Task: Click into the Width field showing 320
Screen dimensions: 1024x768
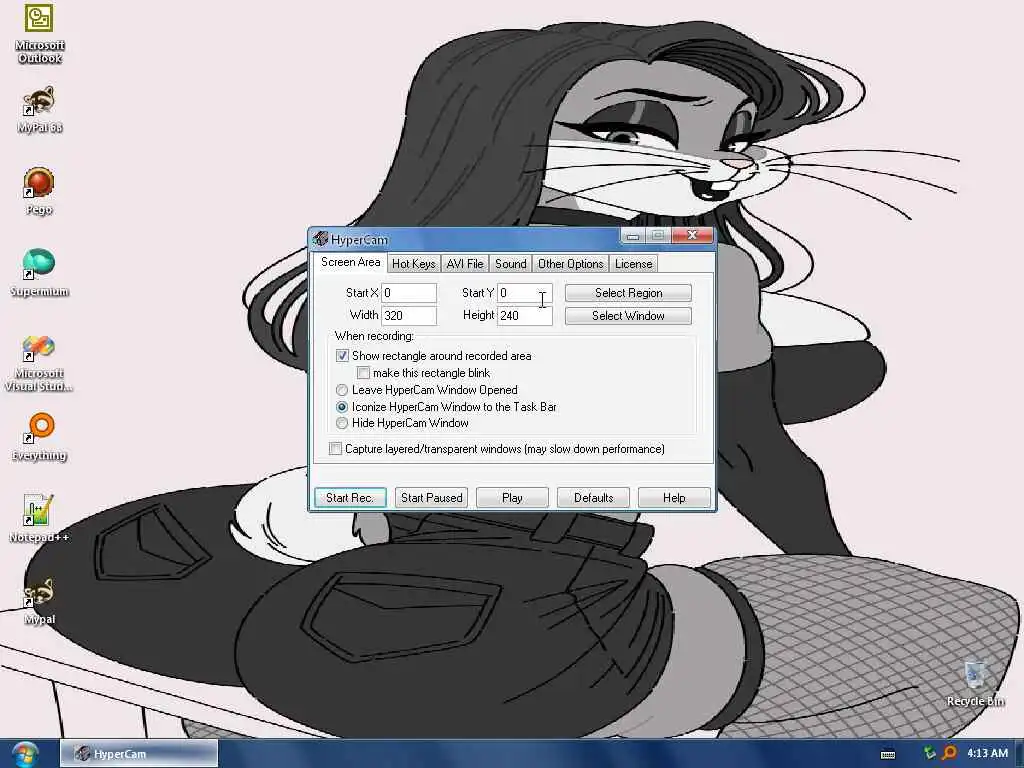Action: coord(409,315)
